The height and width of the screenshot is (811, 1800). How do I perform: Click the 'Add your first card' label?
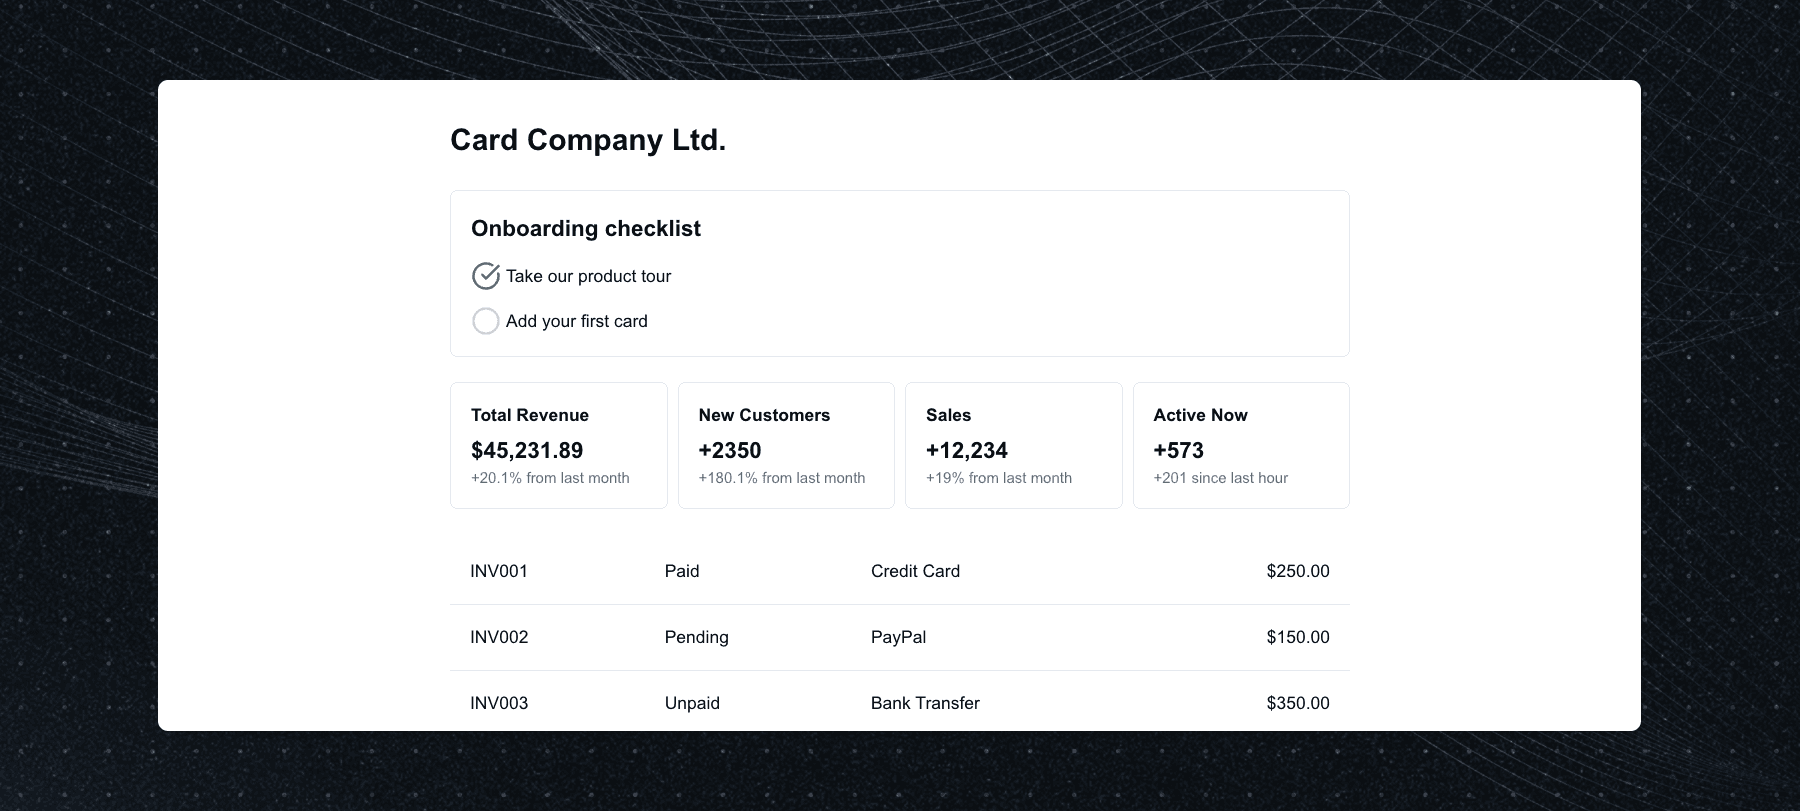point(576,321)
